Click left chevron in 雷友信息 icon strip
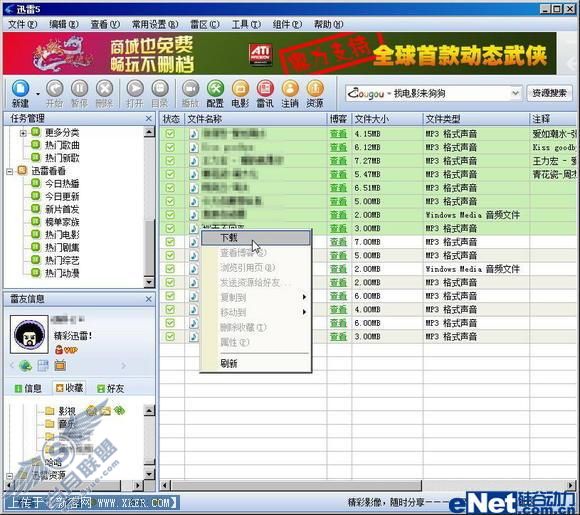 12,366
